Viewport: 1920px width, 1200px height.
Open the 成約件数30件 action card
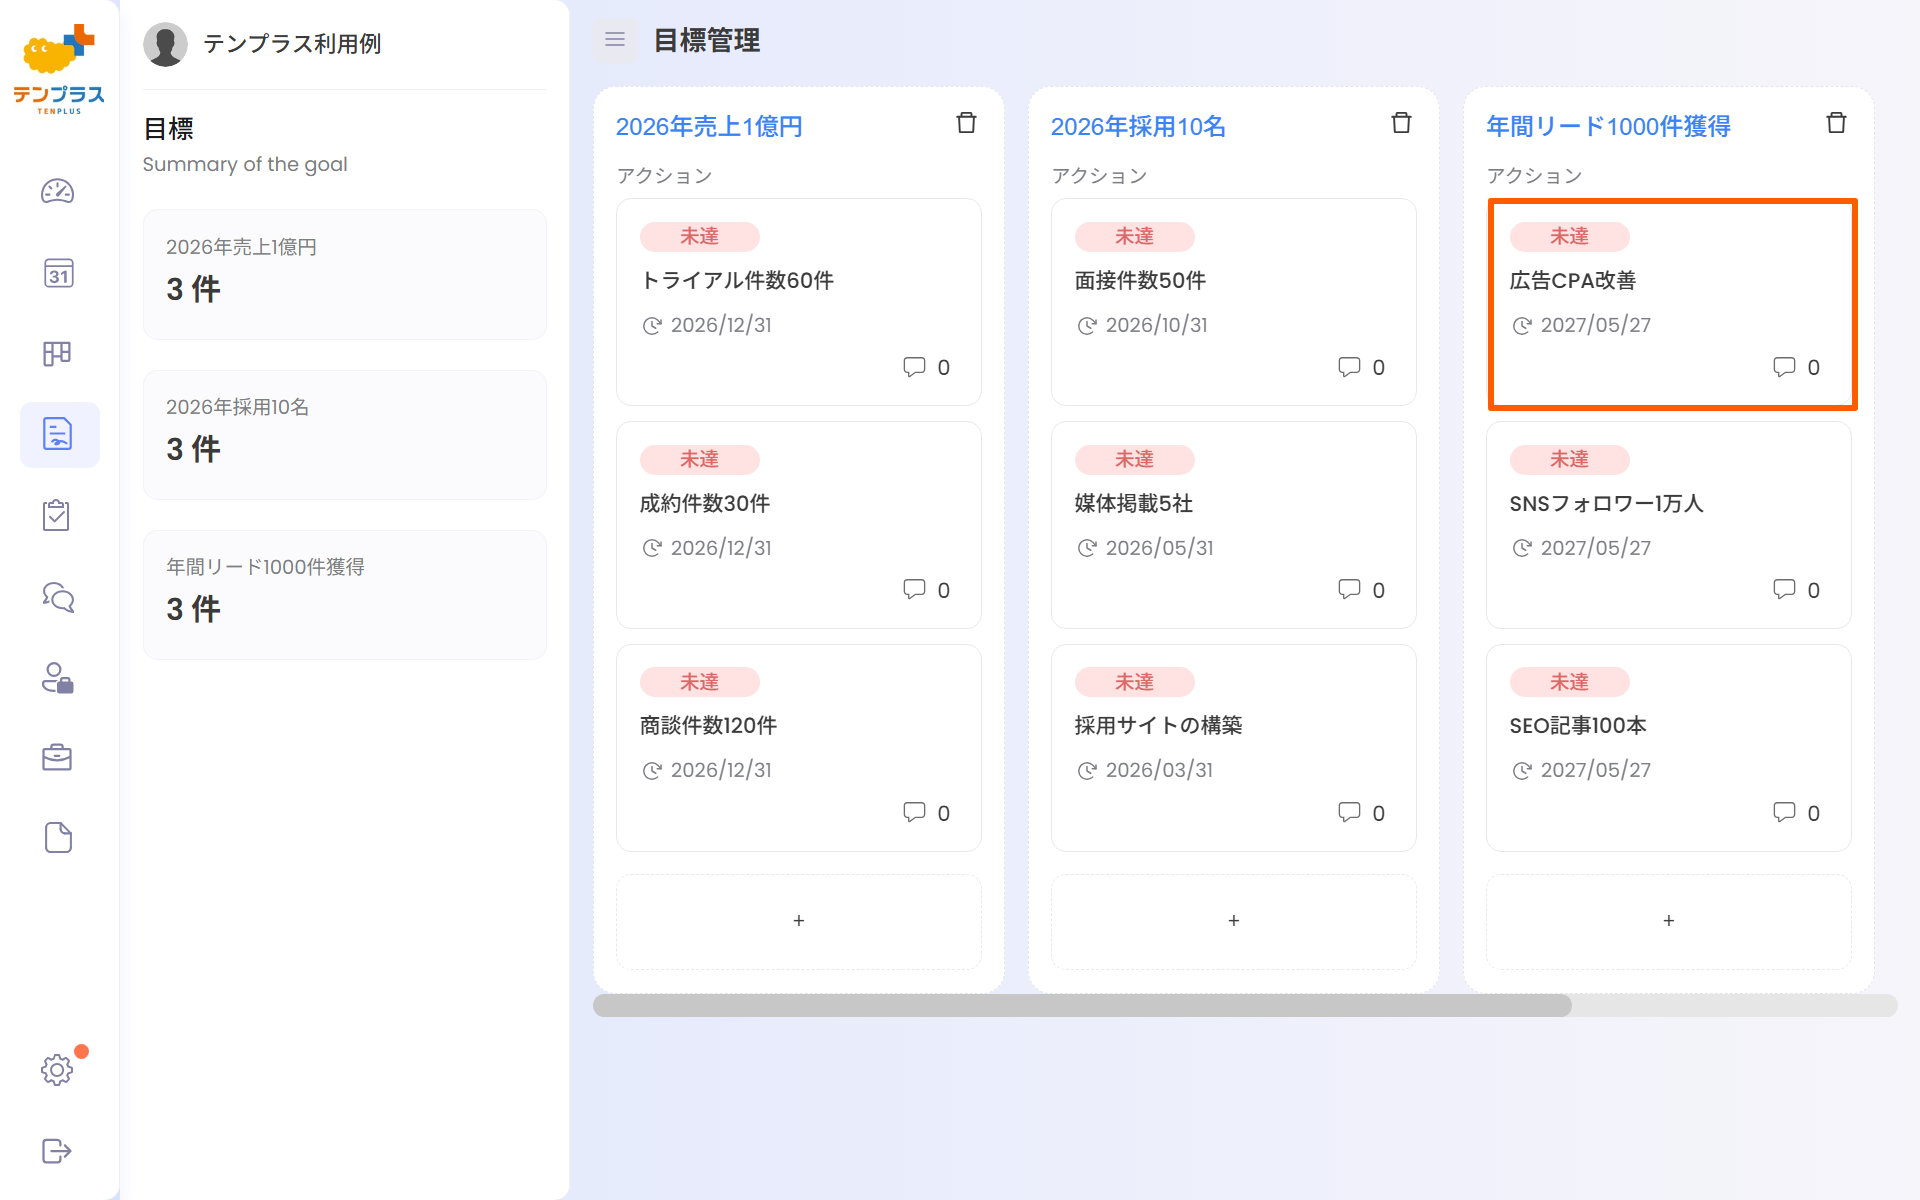click(799, 525)
